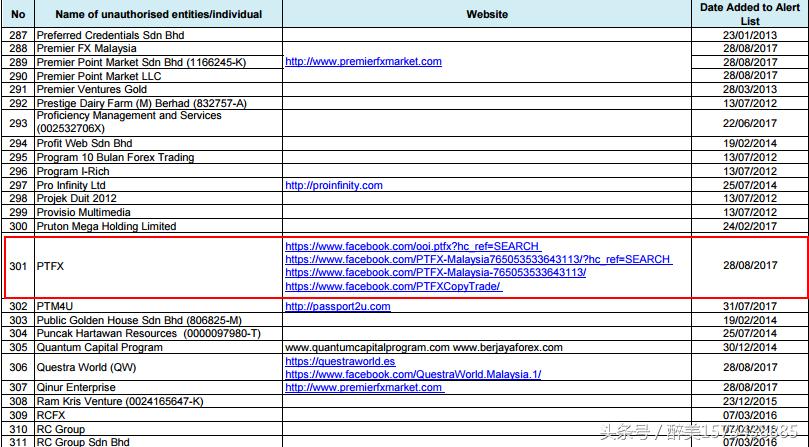The height and width of the screenshot is (447, 809).
Task: Open the PTFX-Malaysia-765053533643113/ Facebook link
Action: 435,272
